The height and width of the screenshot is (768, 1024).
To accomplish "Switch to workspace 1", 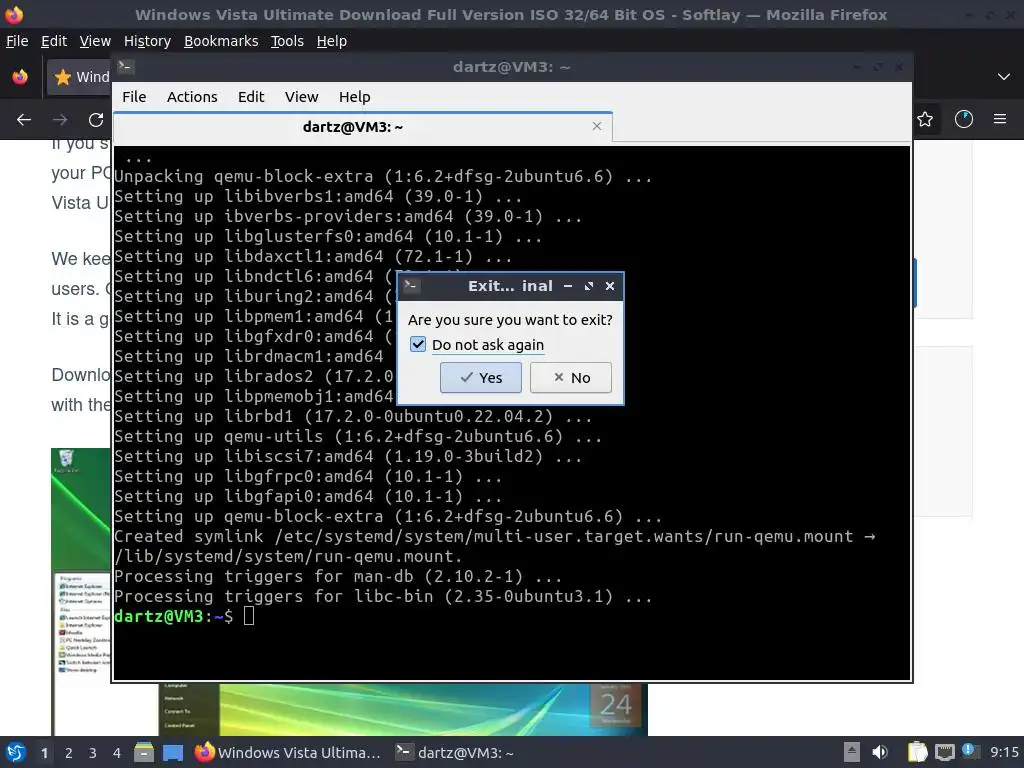I will [44, 753].
